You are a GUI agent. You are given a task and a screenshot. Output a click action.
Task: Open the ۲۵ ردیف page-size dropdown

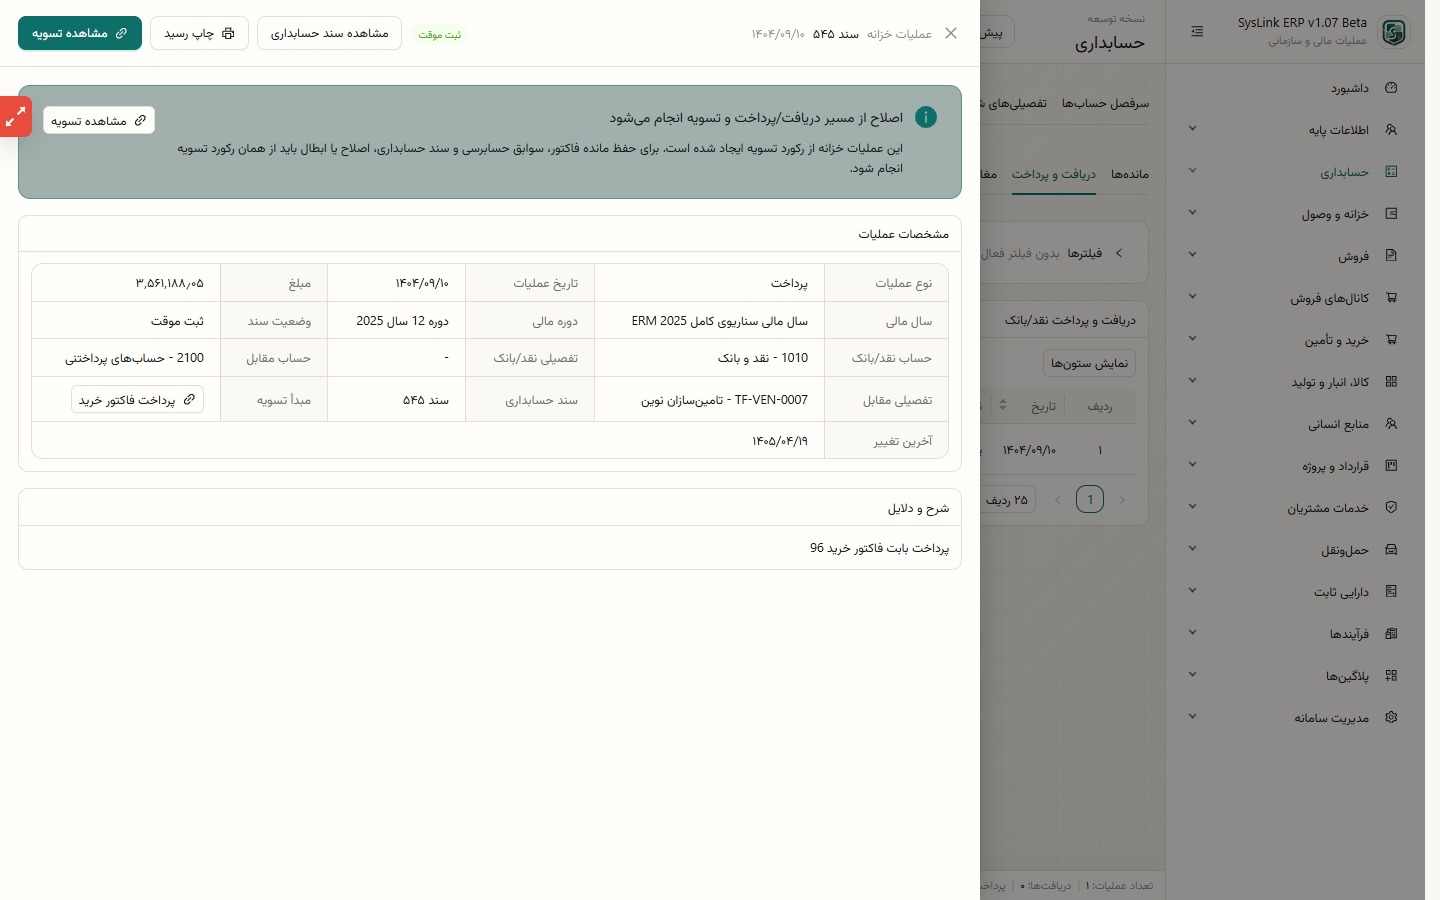coord(1008,499)
